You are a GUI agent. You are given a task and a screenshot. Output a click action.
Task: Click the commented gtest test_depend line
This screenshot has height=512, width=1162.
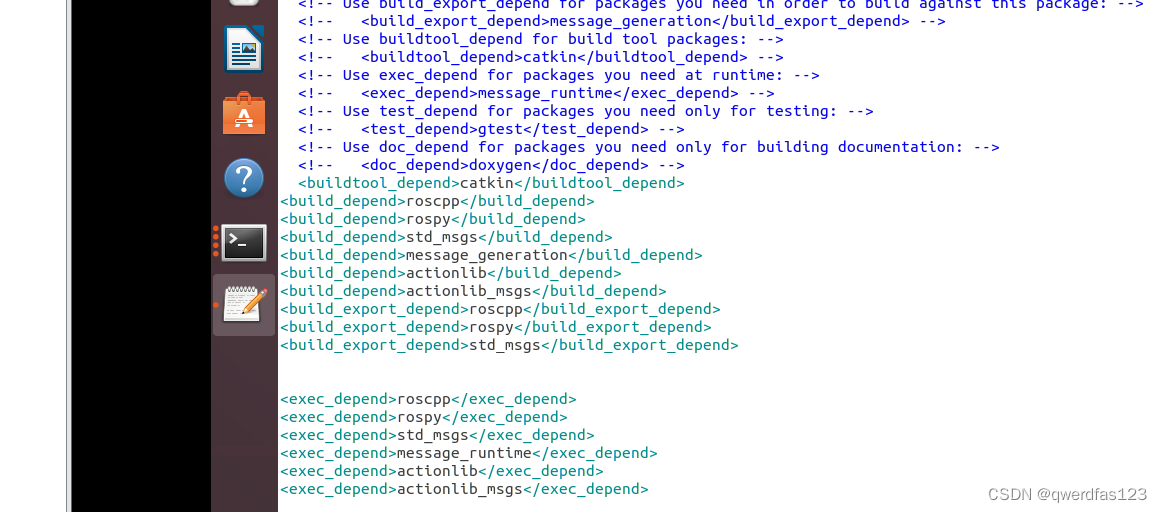[491, 129]
